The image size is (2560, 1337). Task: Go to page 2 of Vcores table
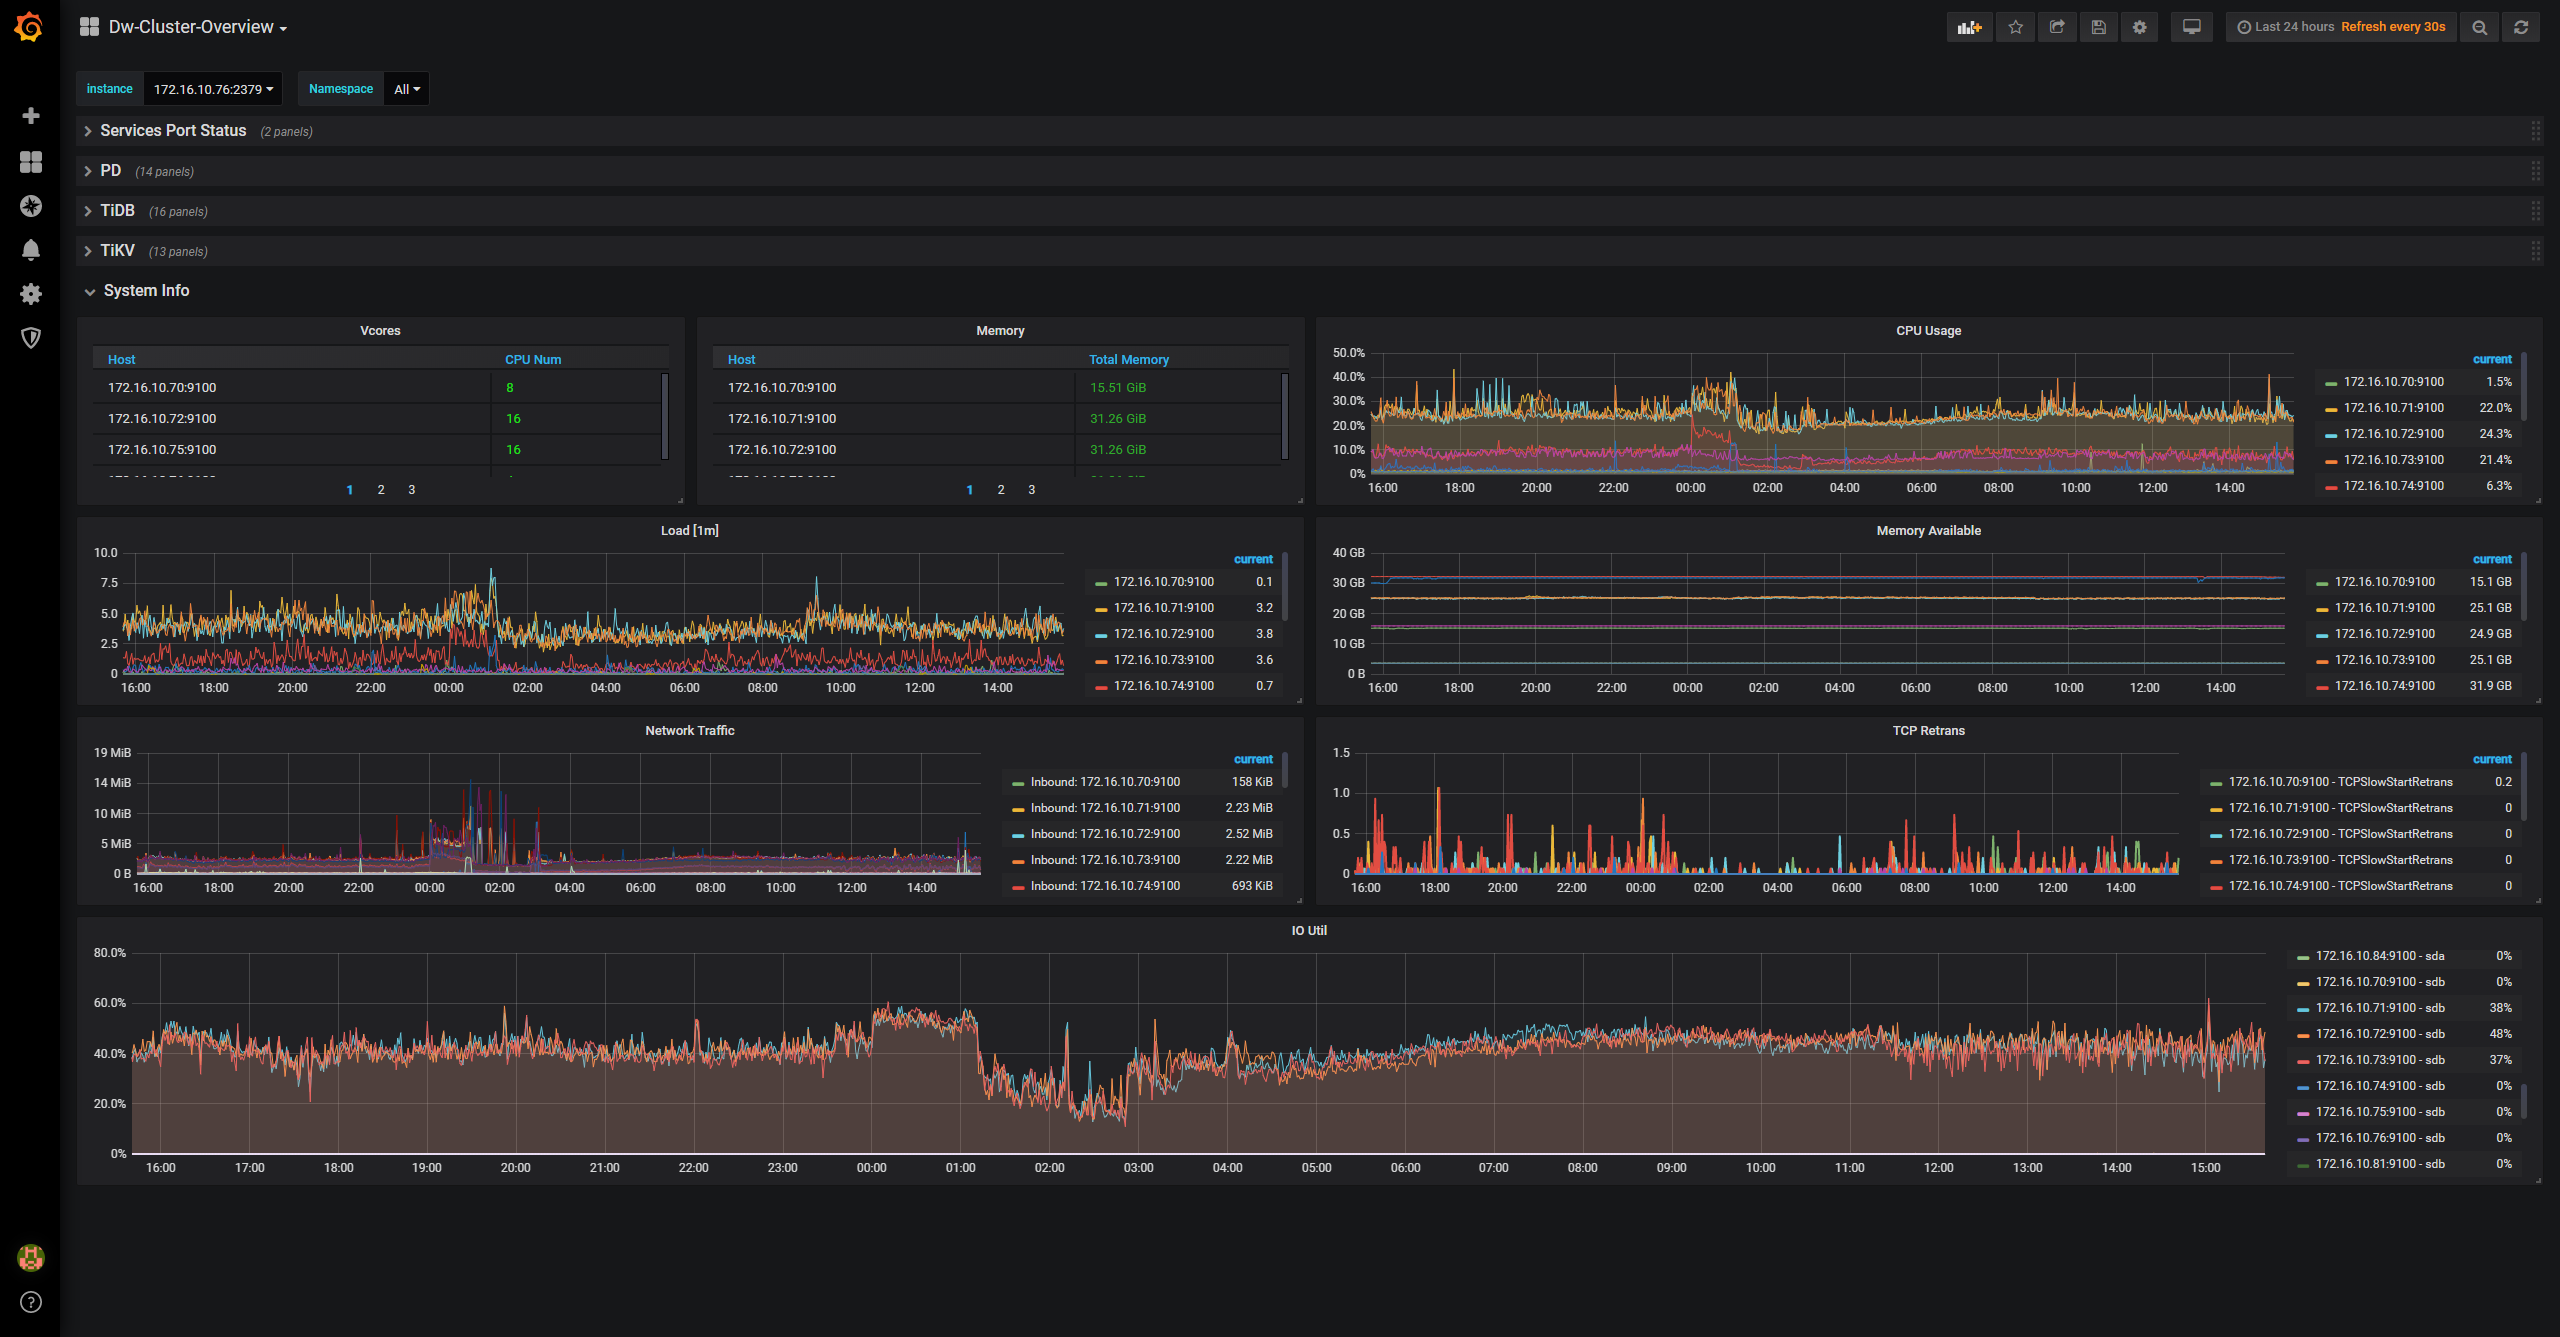381,490
